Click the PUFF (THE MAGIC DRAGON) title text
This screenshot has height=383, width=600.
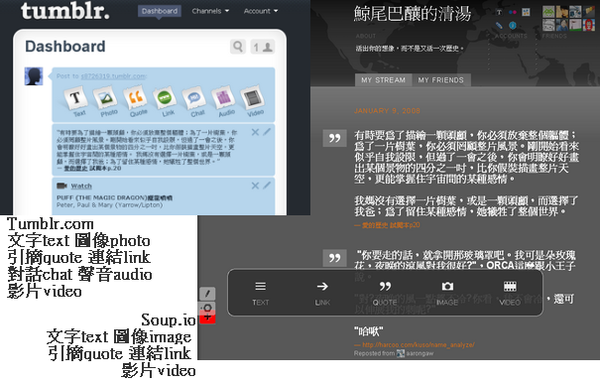coord(114,198)
